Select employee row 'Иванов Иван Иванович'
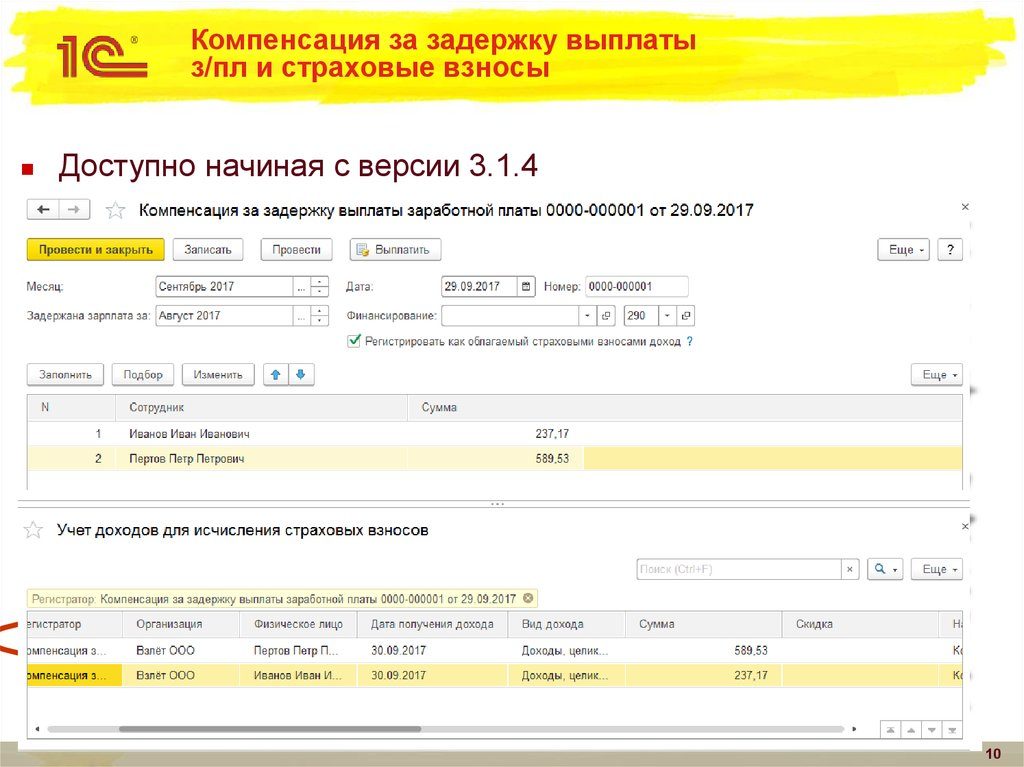Screen dimensions: 1024x767 click(x=494, y=434)
